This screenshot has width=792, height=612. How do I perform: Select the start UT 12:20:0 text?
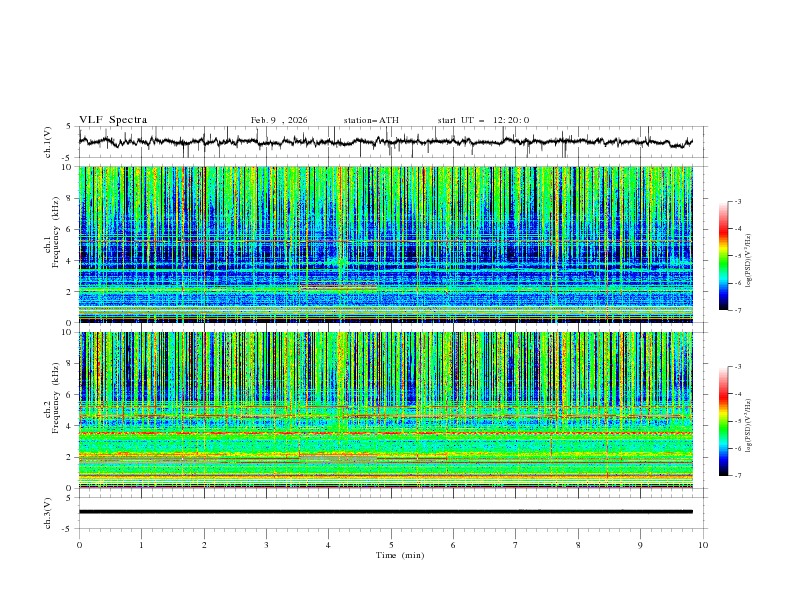[x=483, y=120]
